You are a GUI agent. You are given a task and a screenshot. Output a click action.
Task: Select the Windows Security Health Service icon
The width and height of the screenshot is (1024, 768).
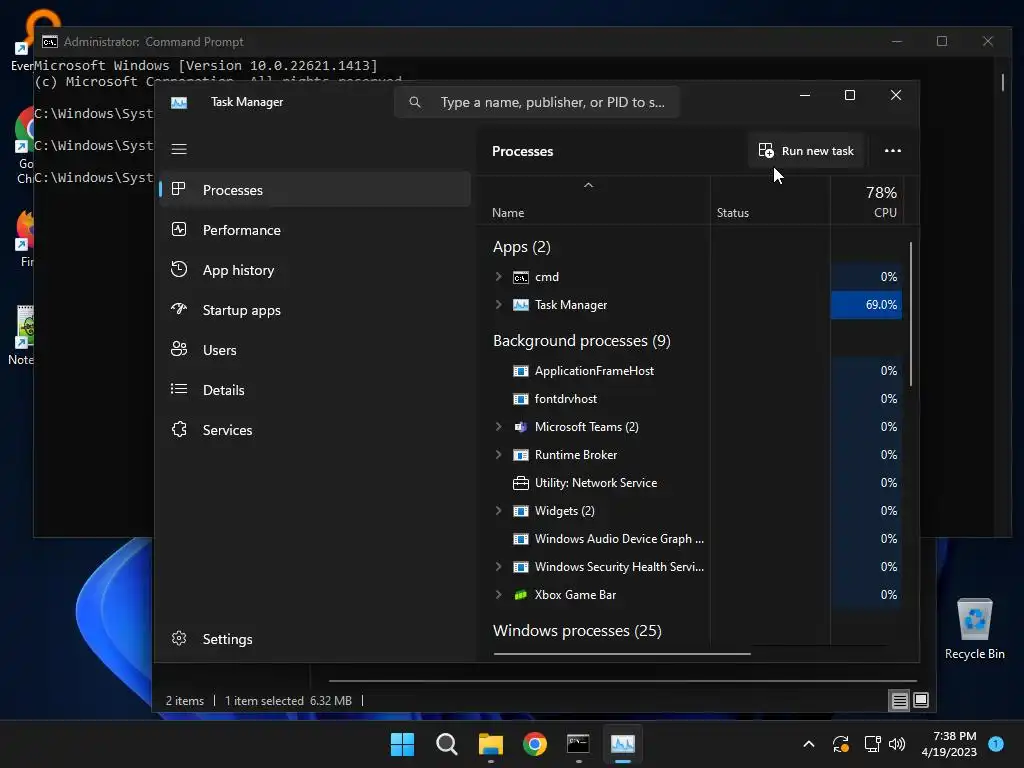tap(520, 567)
